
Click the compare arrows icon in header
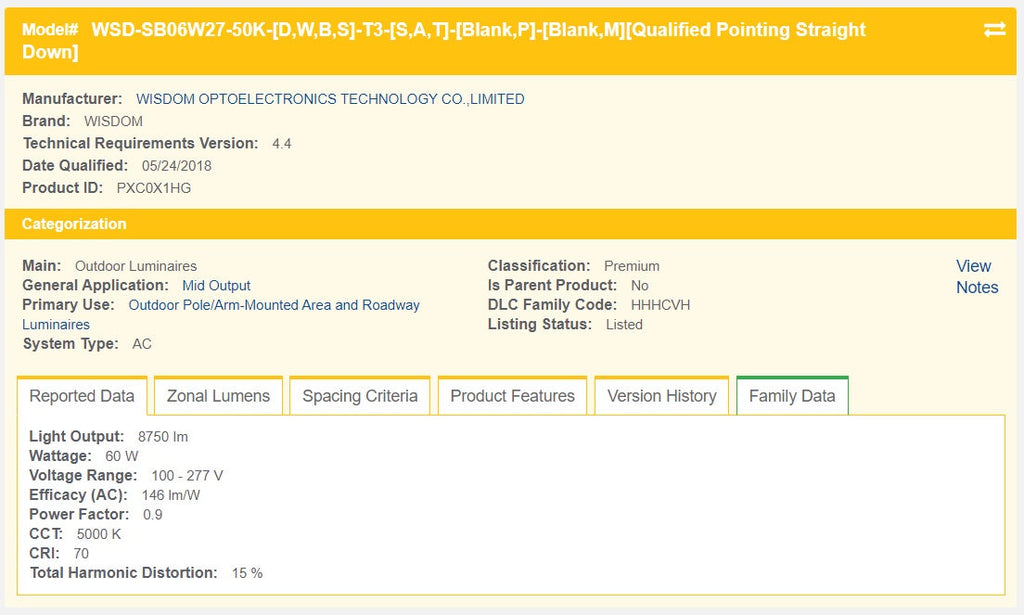(994, 30)
